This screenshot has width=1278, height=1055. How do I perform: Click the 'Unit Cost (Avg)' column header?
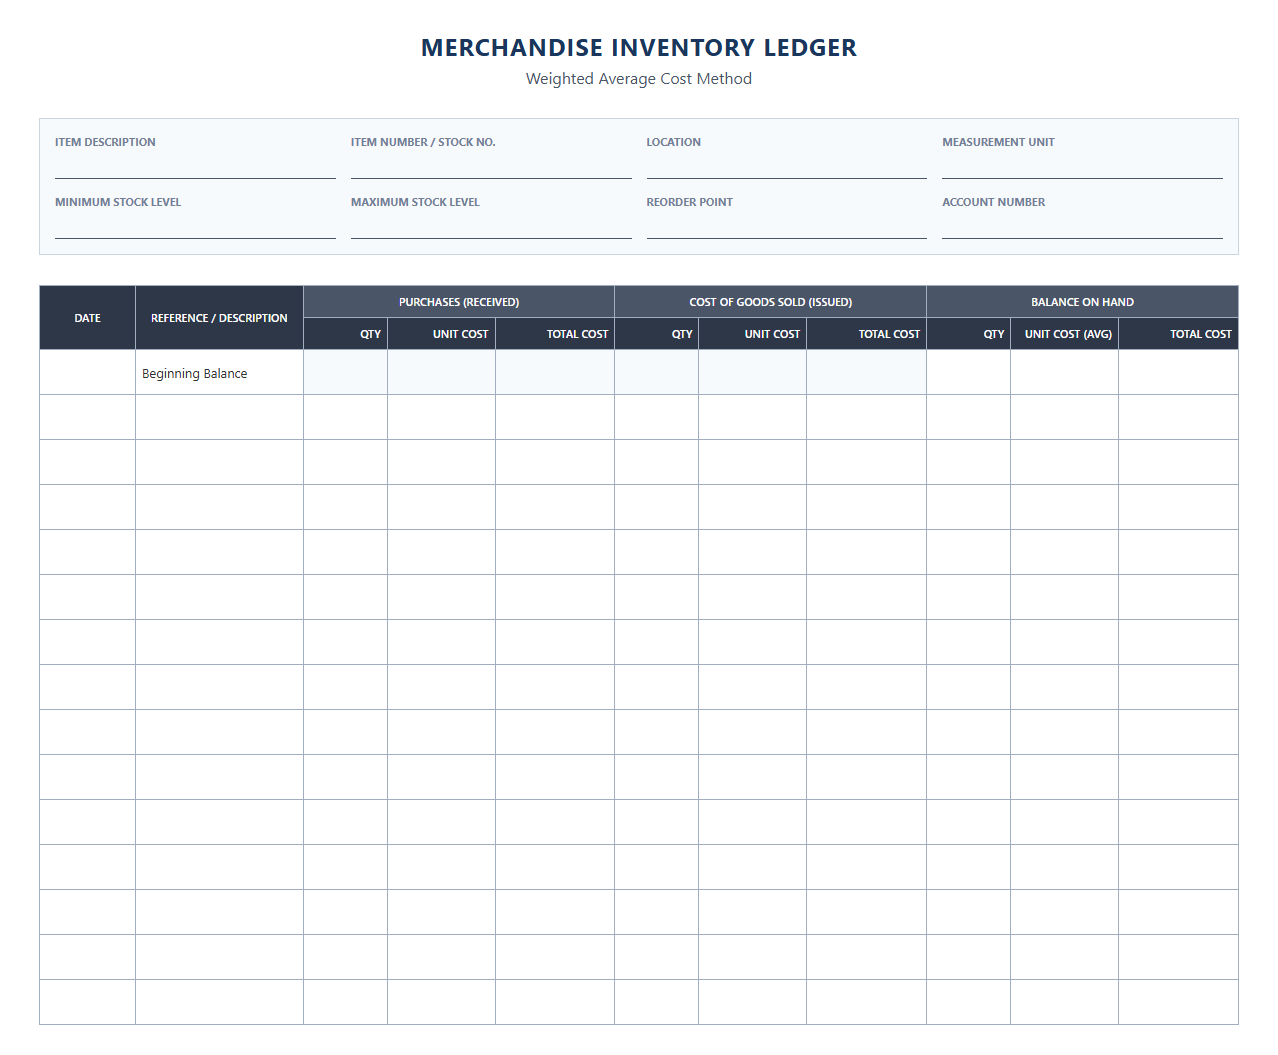(1064, 334)
